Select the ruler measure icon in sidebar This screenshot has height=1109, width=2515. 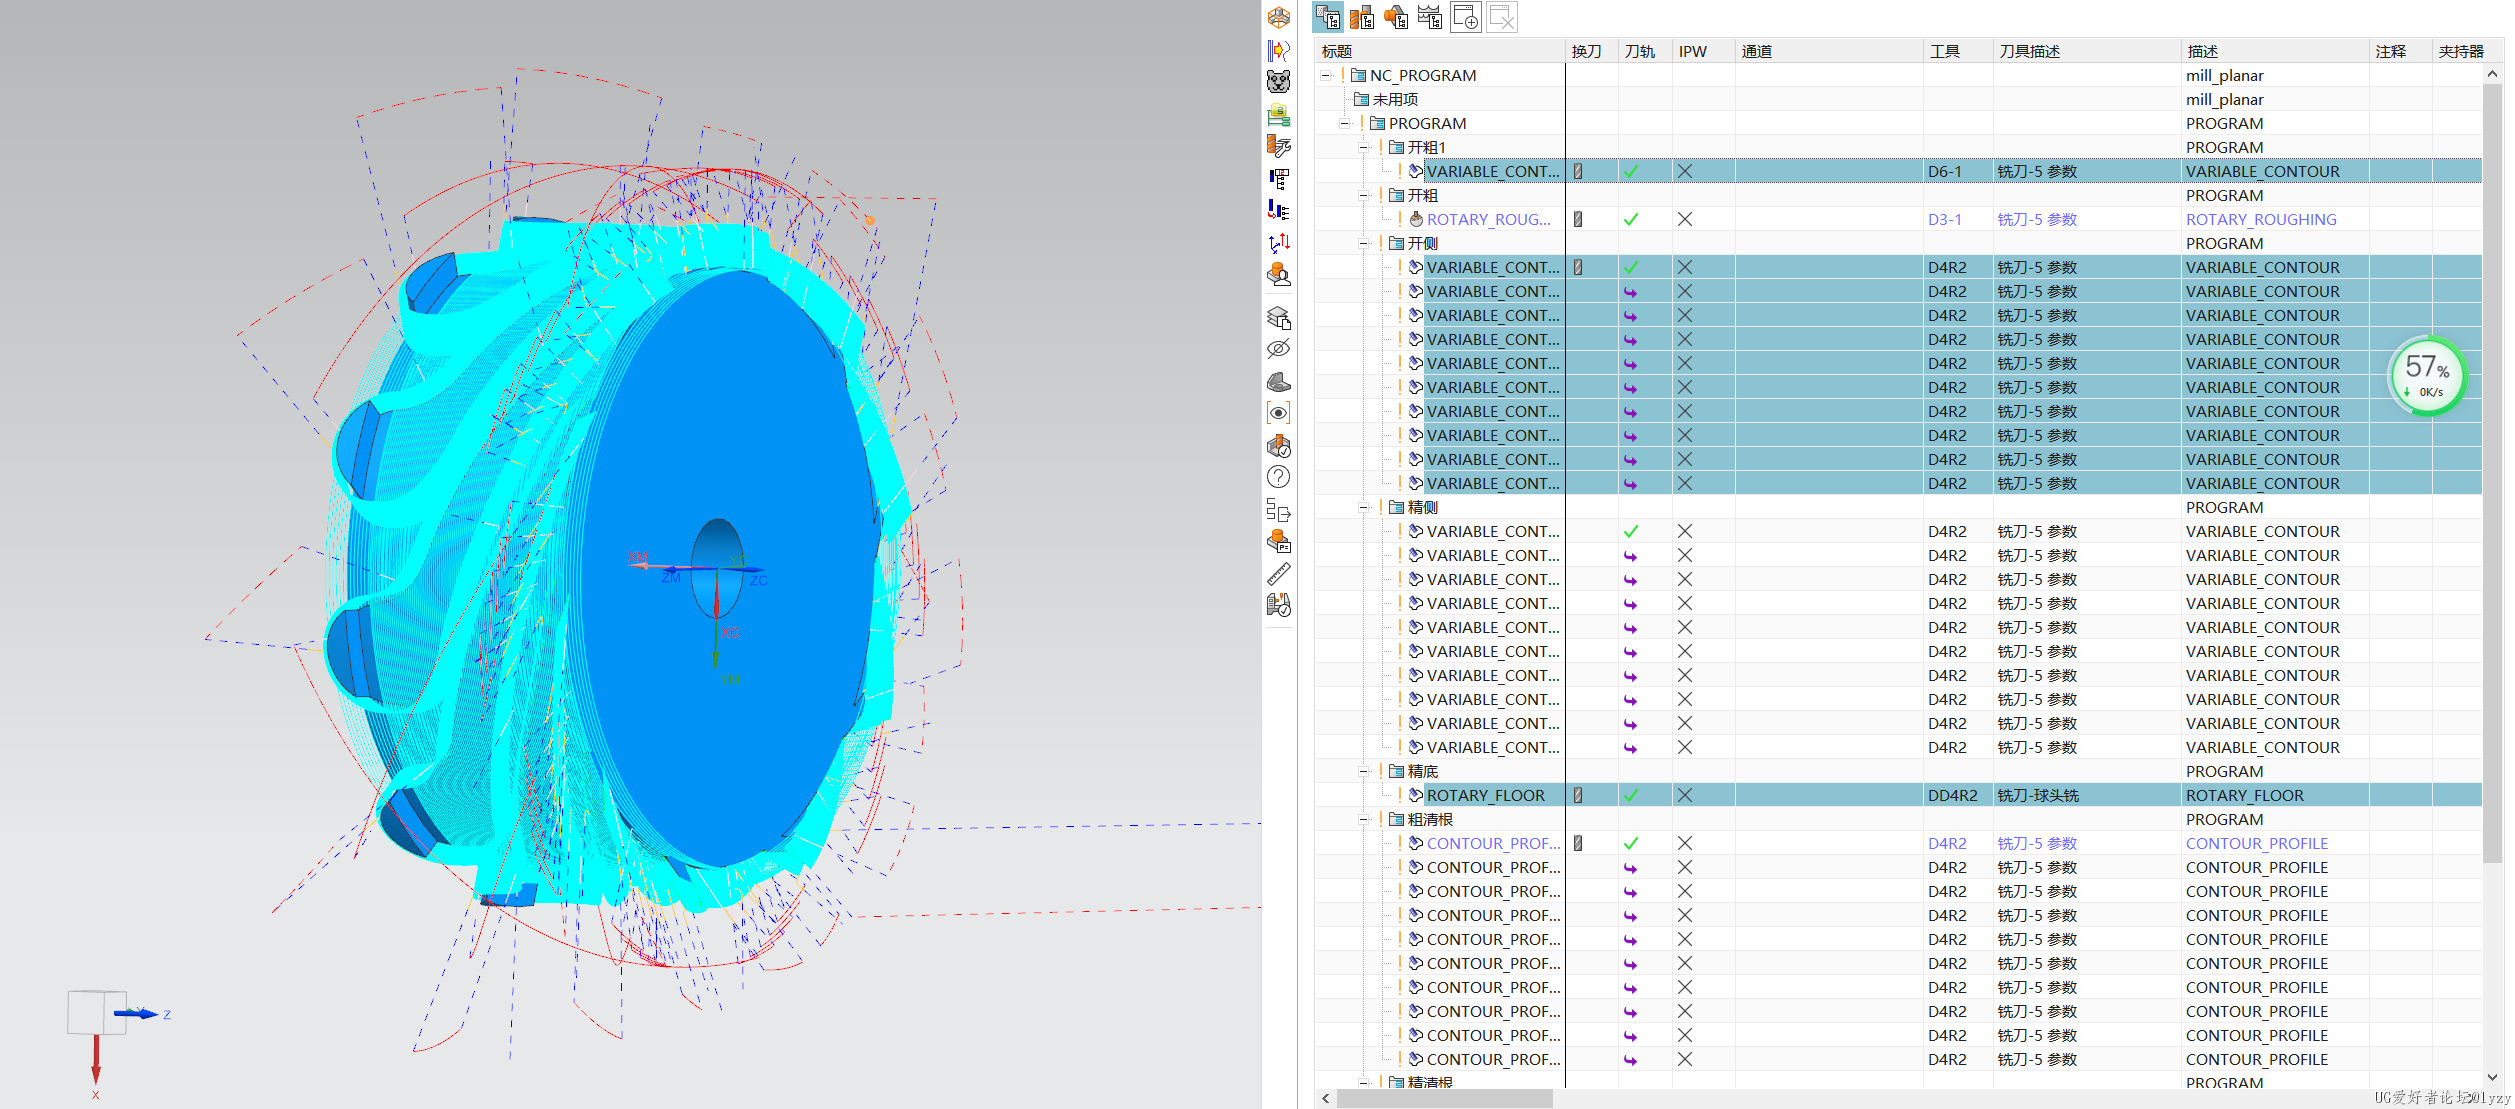[1279, 573]
